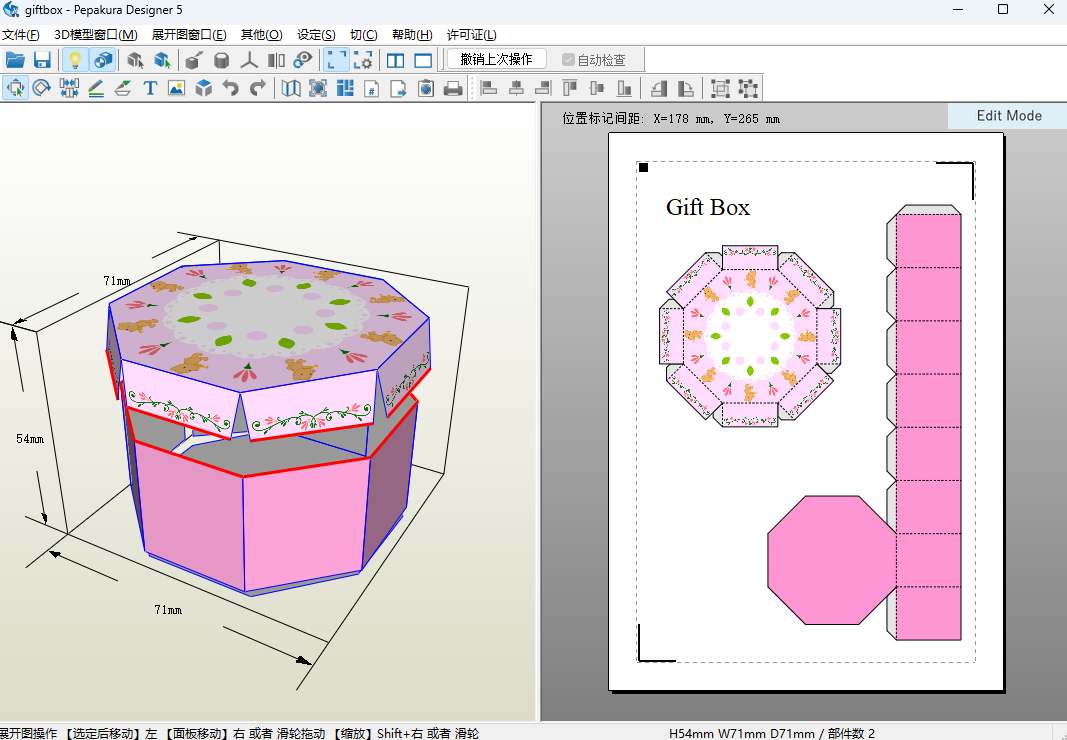Open the 切(C) menu
1067x740 pixels.
pos(363,35)
